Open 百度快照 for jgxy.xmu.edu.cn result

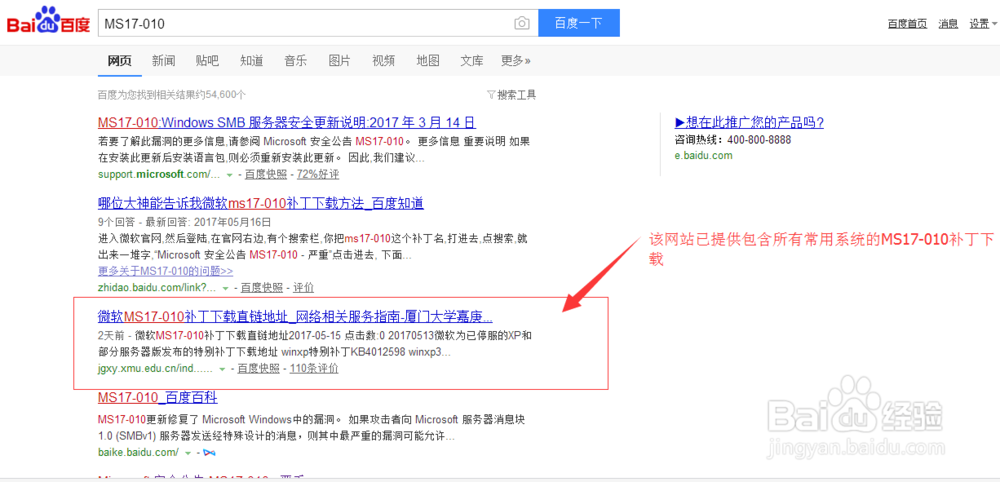258,369
